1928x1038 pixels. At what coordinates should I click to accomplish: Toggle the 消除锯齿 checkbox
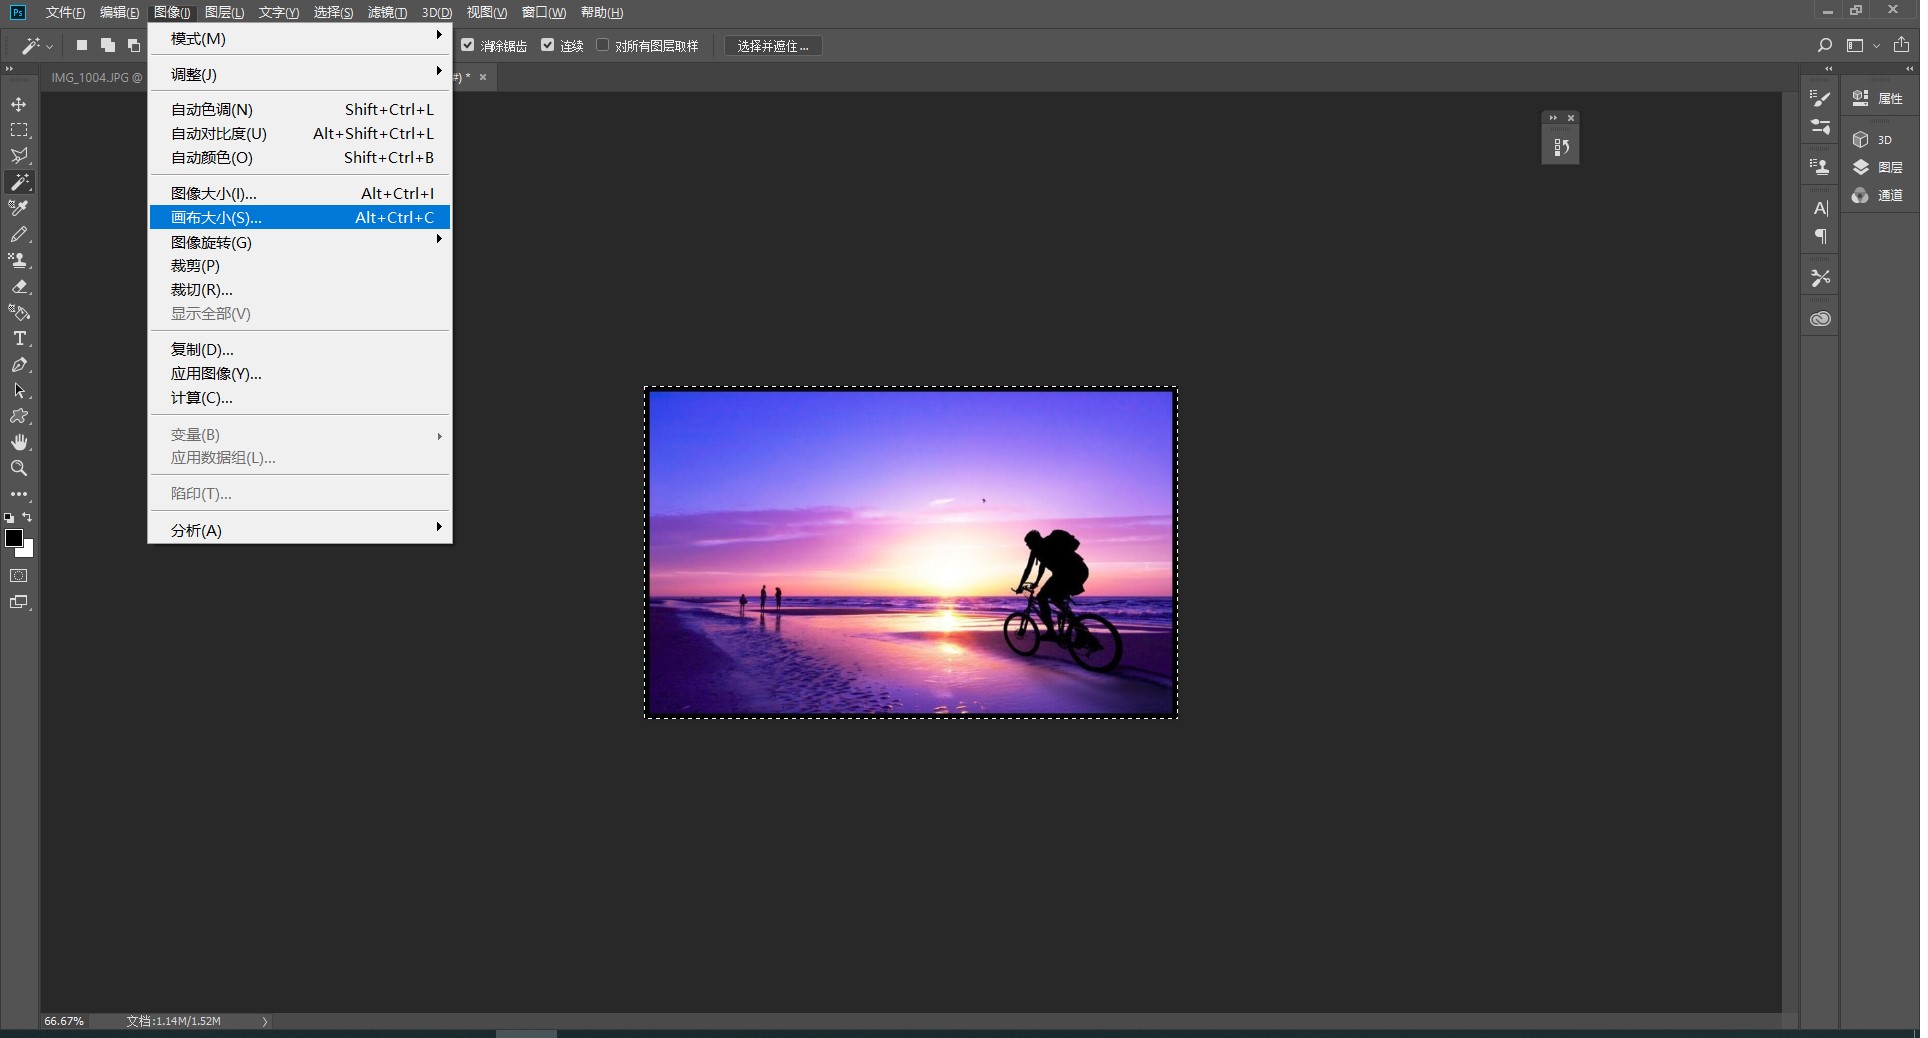pyautogui.click(x=467, y=45)
